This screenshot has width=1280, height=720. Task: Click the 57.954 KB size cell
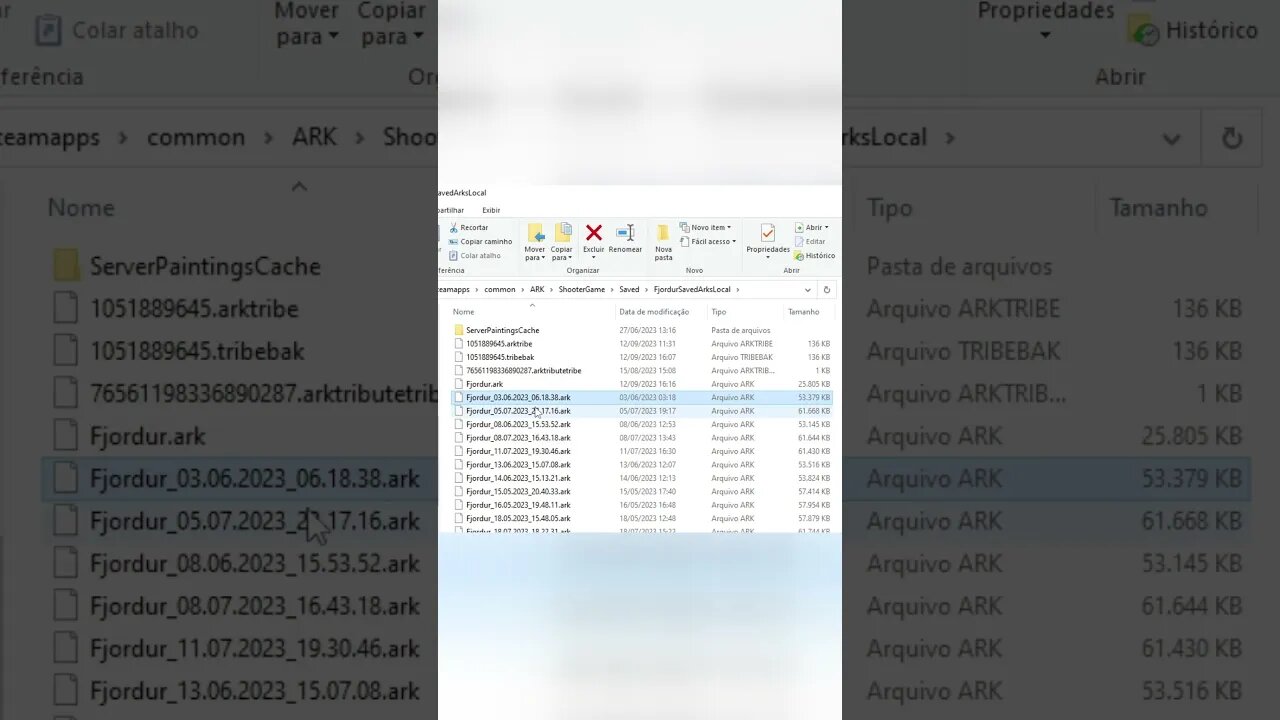(x=813, y=505)
